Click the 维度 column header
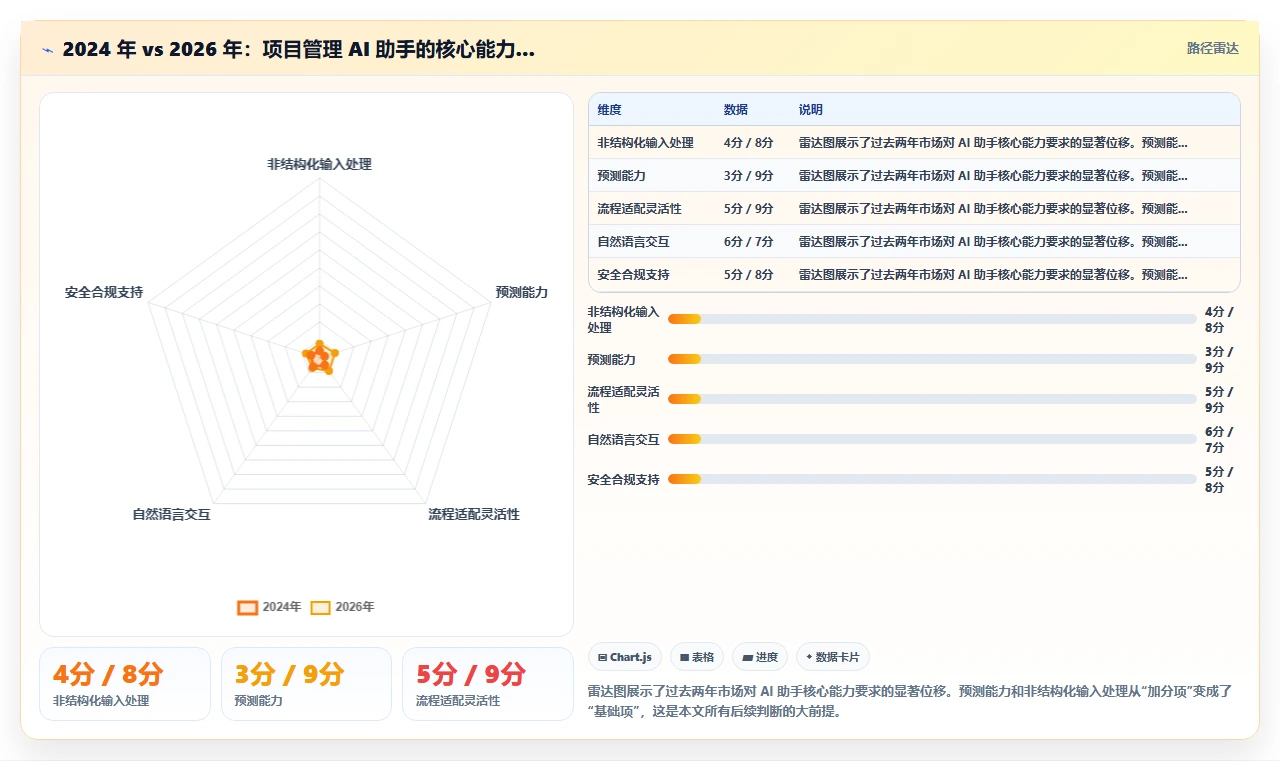 pos(610,110)
